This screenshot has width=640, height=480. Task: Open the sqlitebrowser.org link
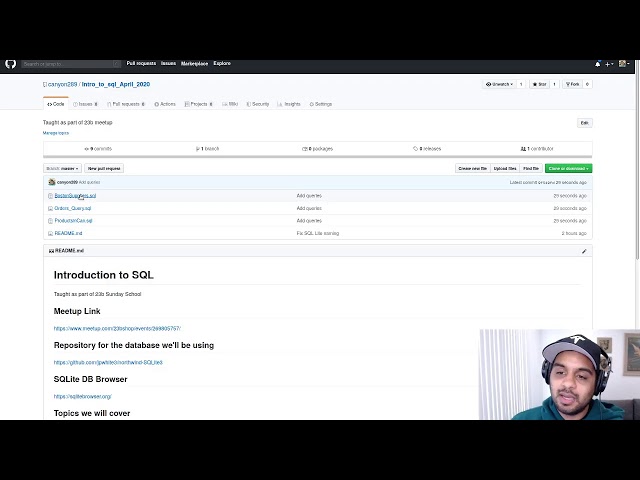(82, 396)
